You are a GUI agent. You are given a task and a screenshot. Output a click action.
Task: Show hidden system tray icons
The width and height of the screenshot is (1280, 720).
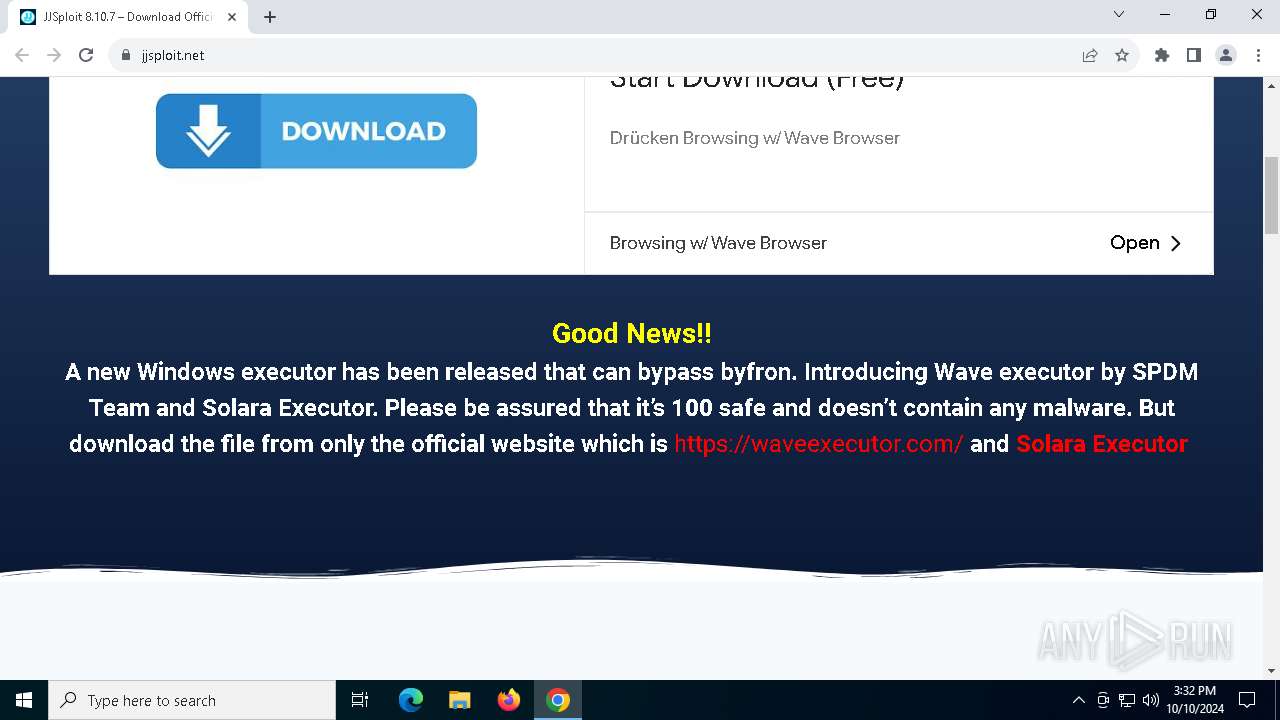1078,700
